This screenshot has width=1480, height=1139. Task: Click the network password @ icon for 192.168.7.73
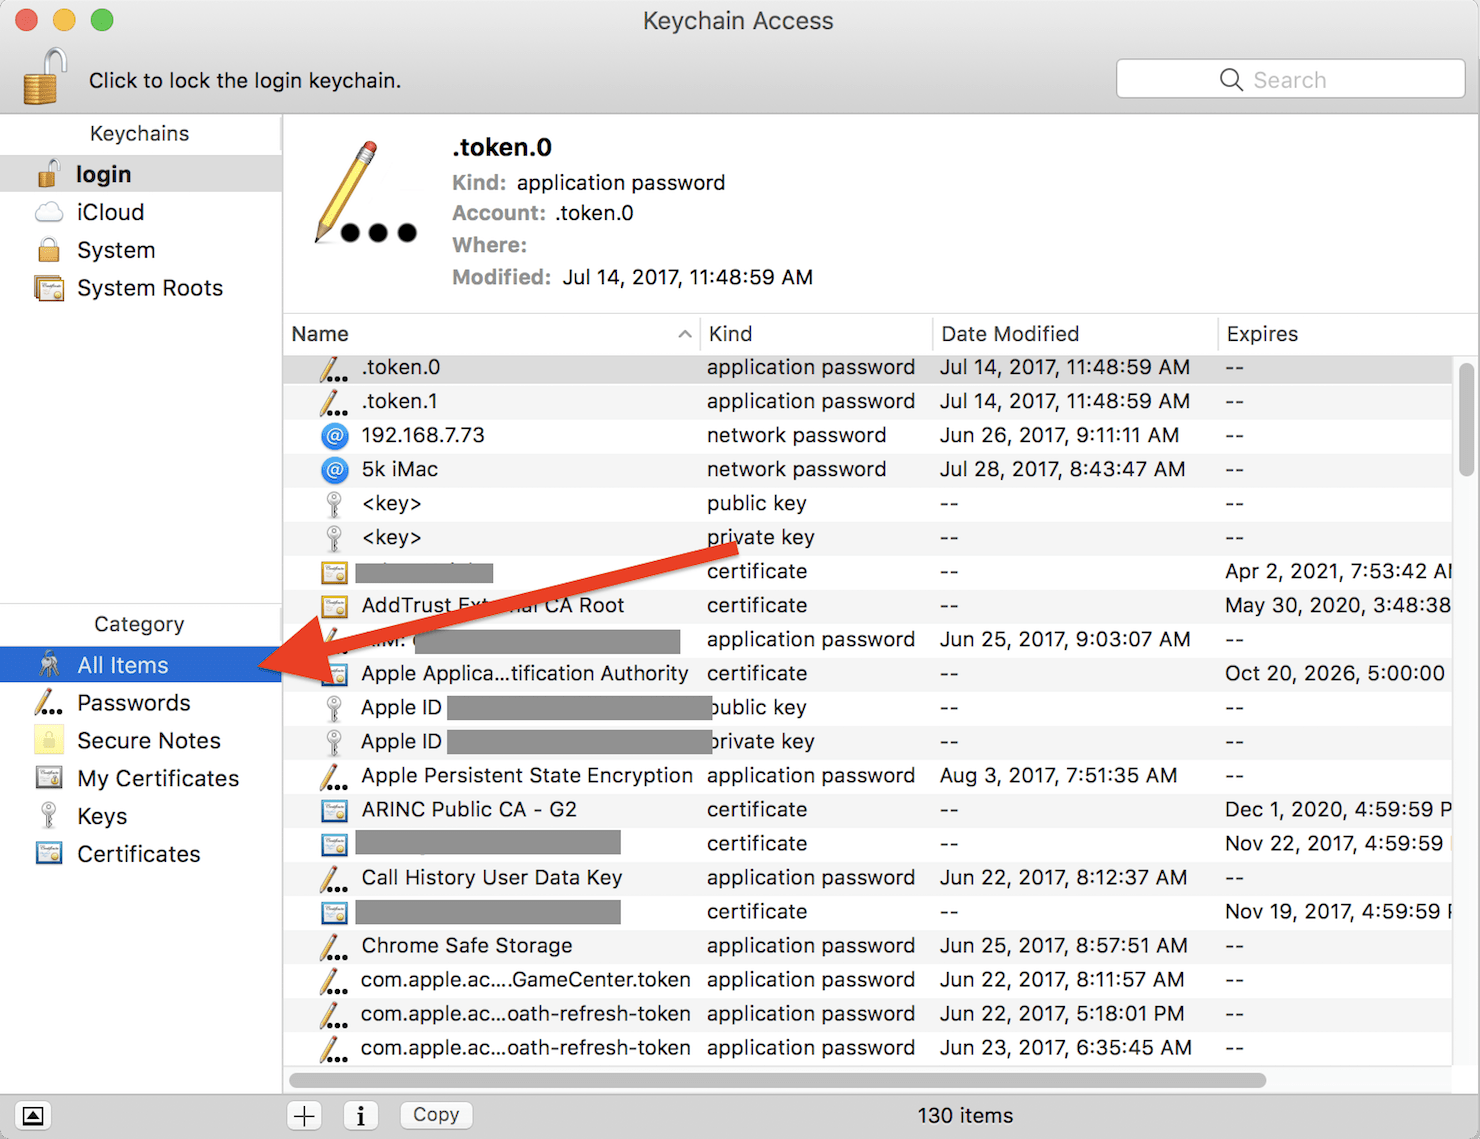334,436
